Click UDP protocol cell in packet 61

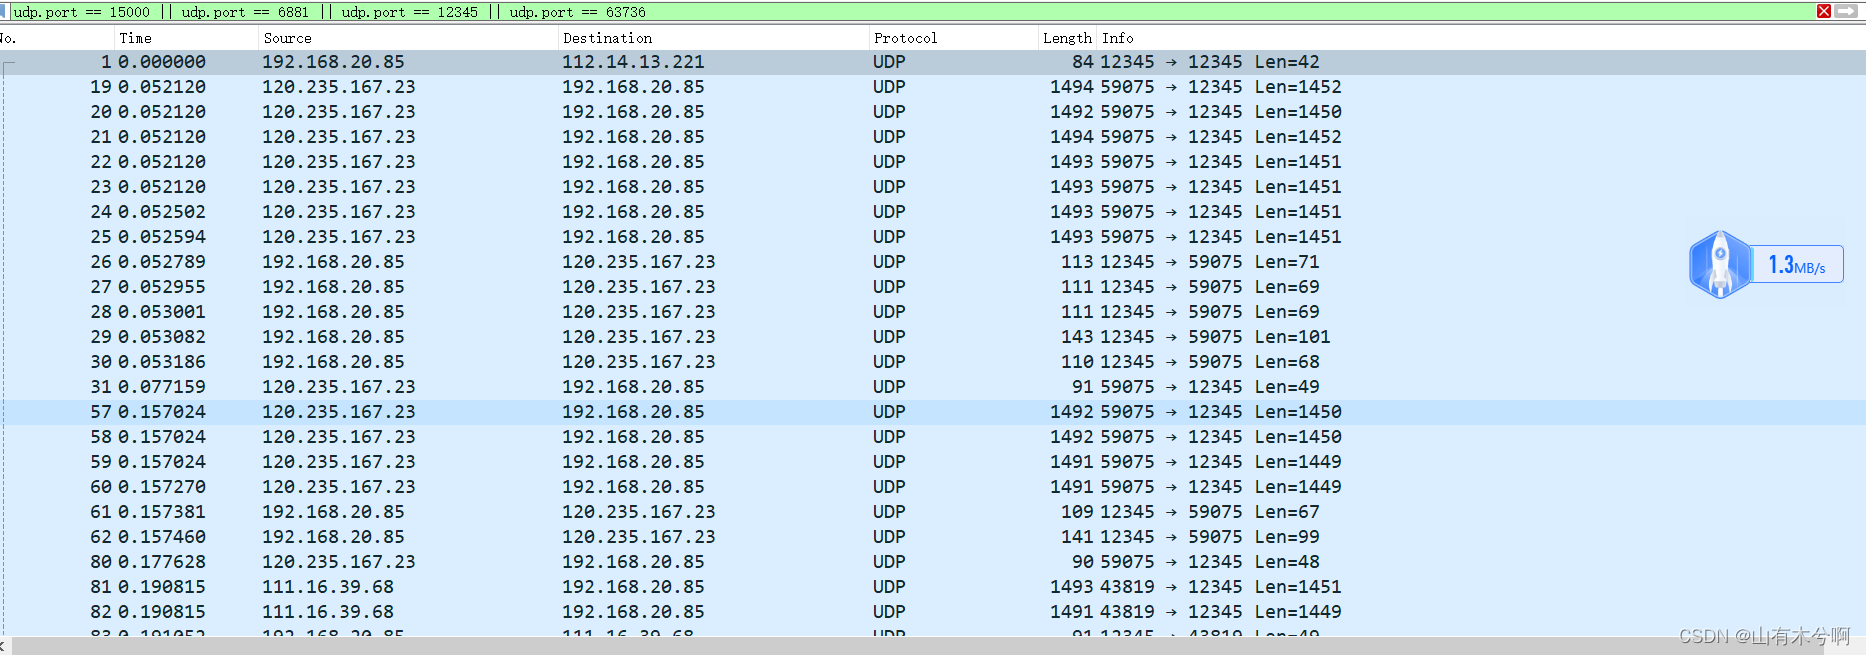point(889,512)
